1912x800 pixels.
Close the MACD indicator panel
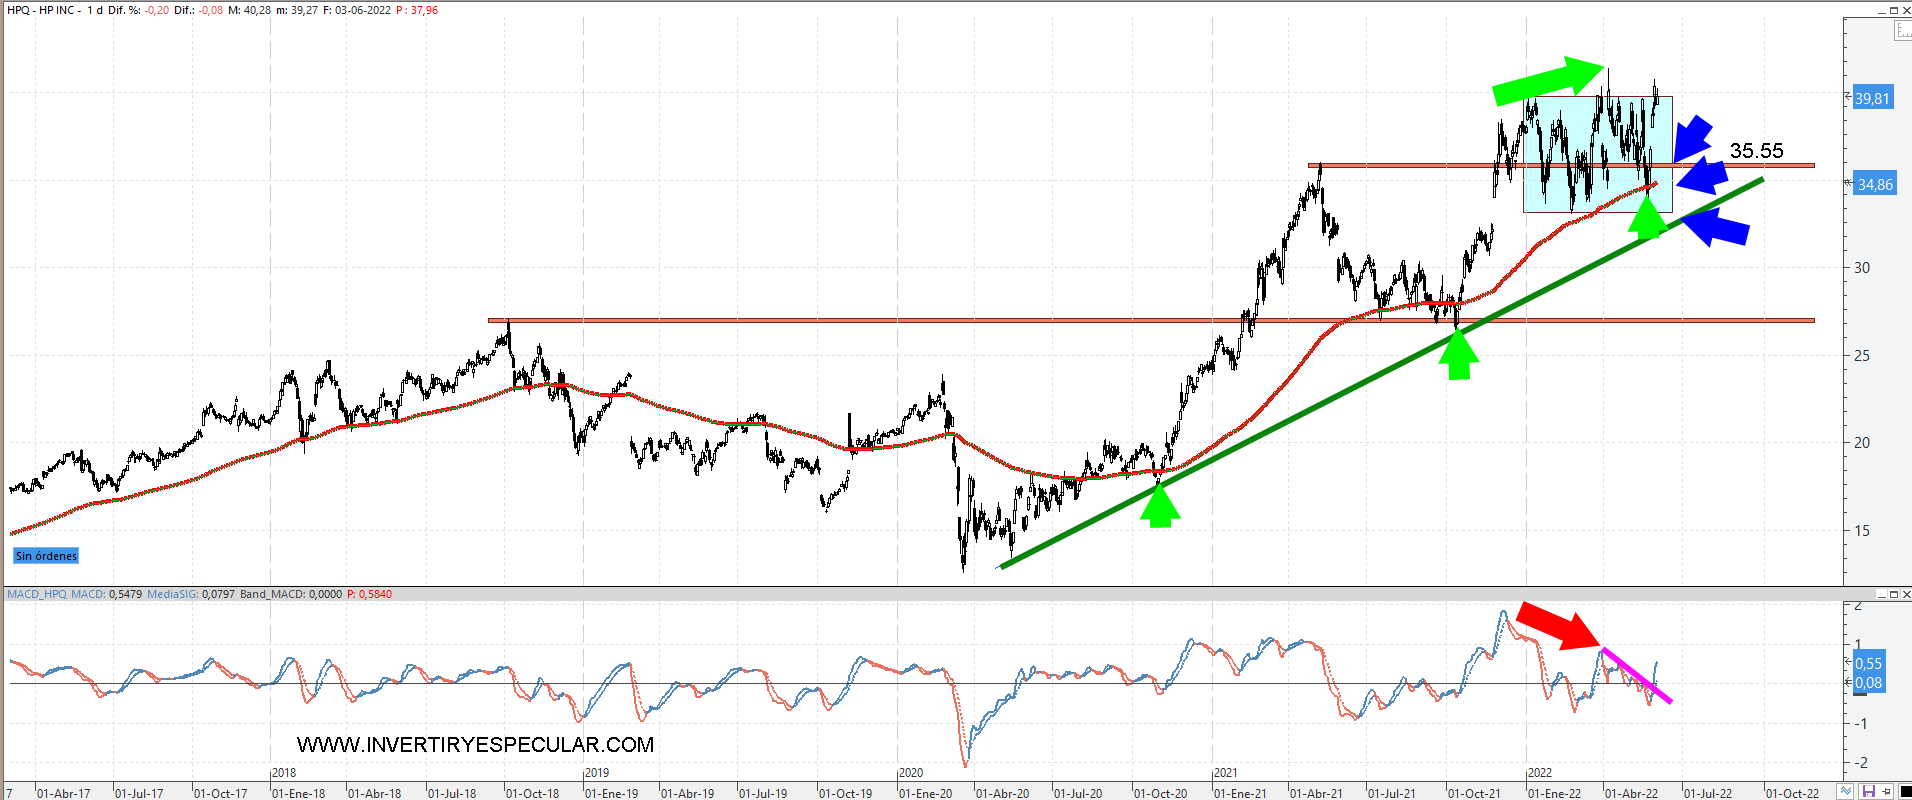point(1907,594)
